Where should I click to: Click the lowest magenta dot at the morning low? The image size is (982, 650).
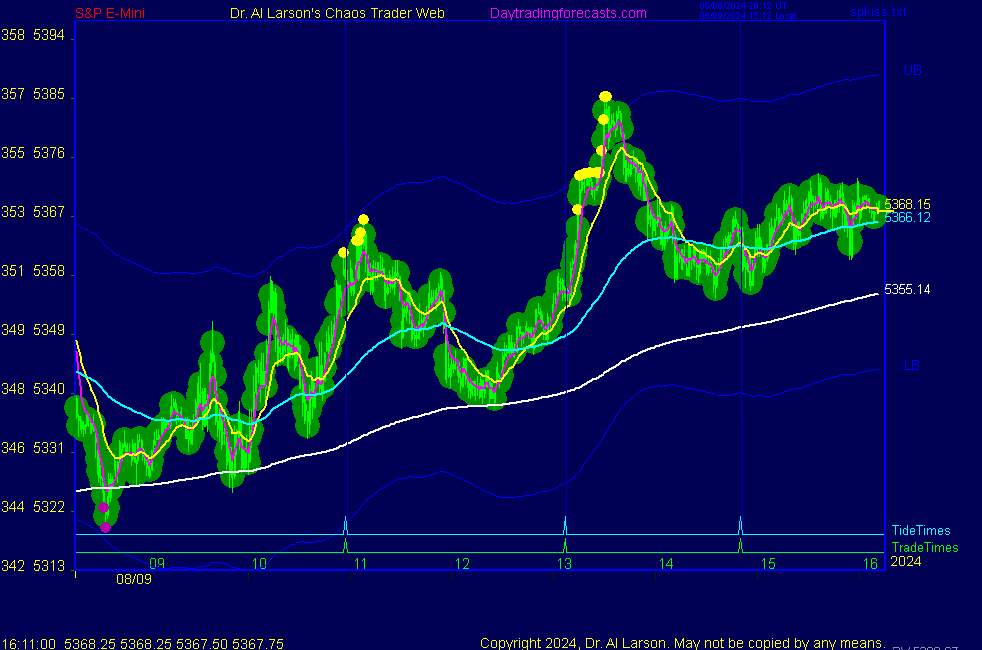(x=105, y=527)
